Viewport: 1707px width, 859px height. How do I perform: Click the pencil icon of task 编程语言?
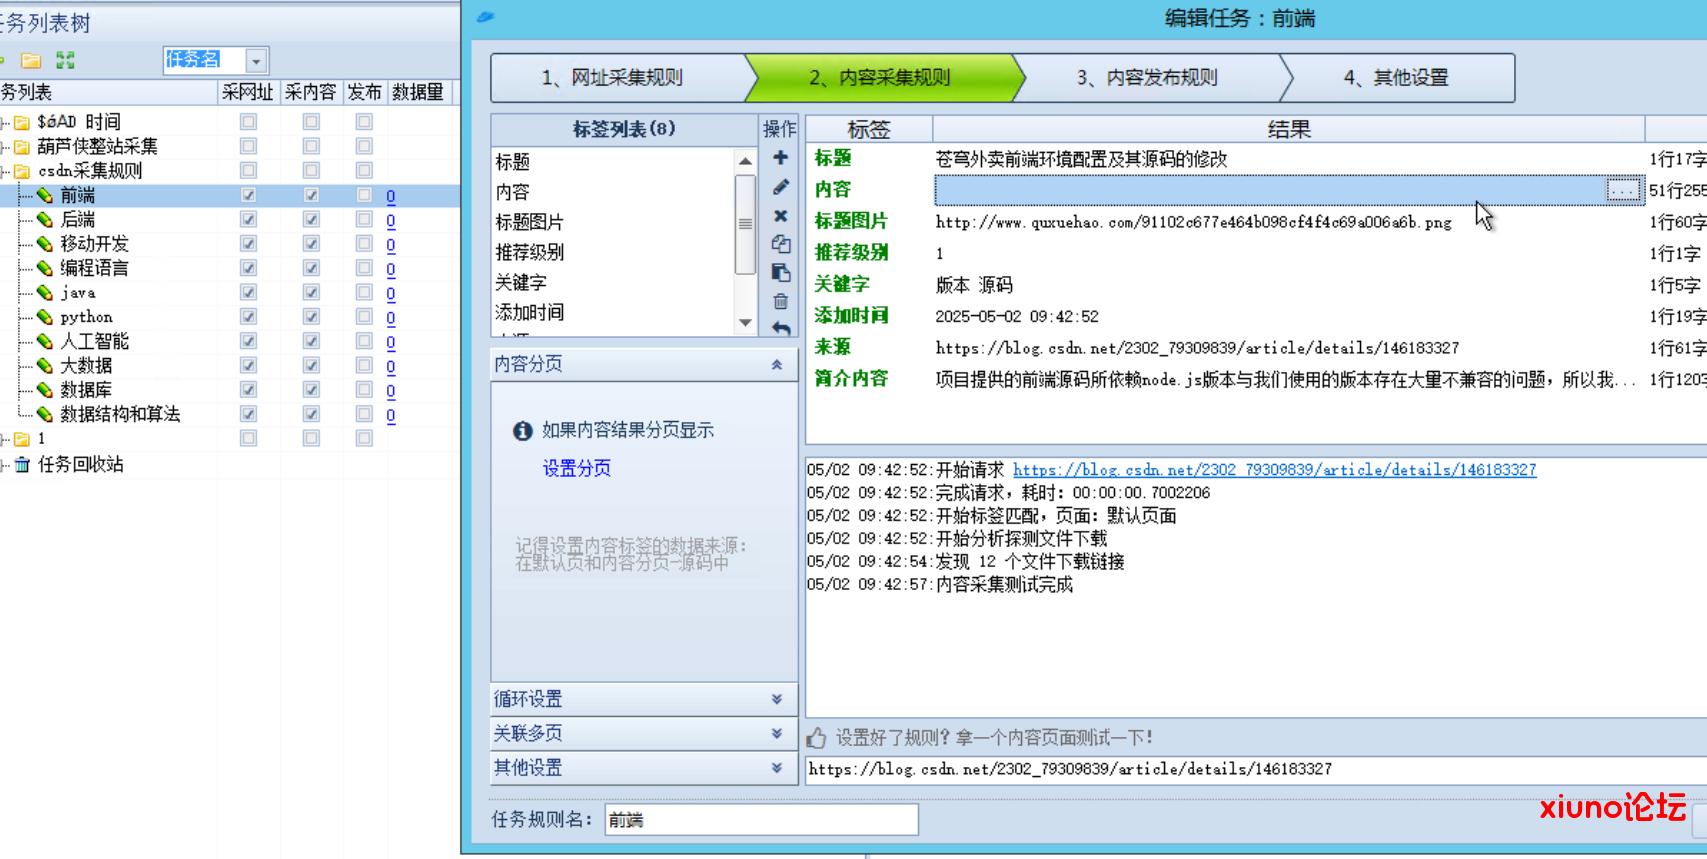45,268
